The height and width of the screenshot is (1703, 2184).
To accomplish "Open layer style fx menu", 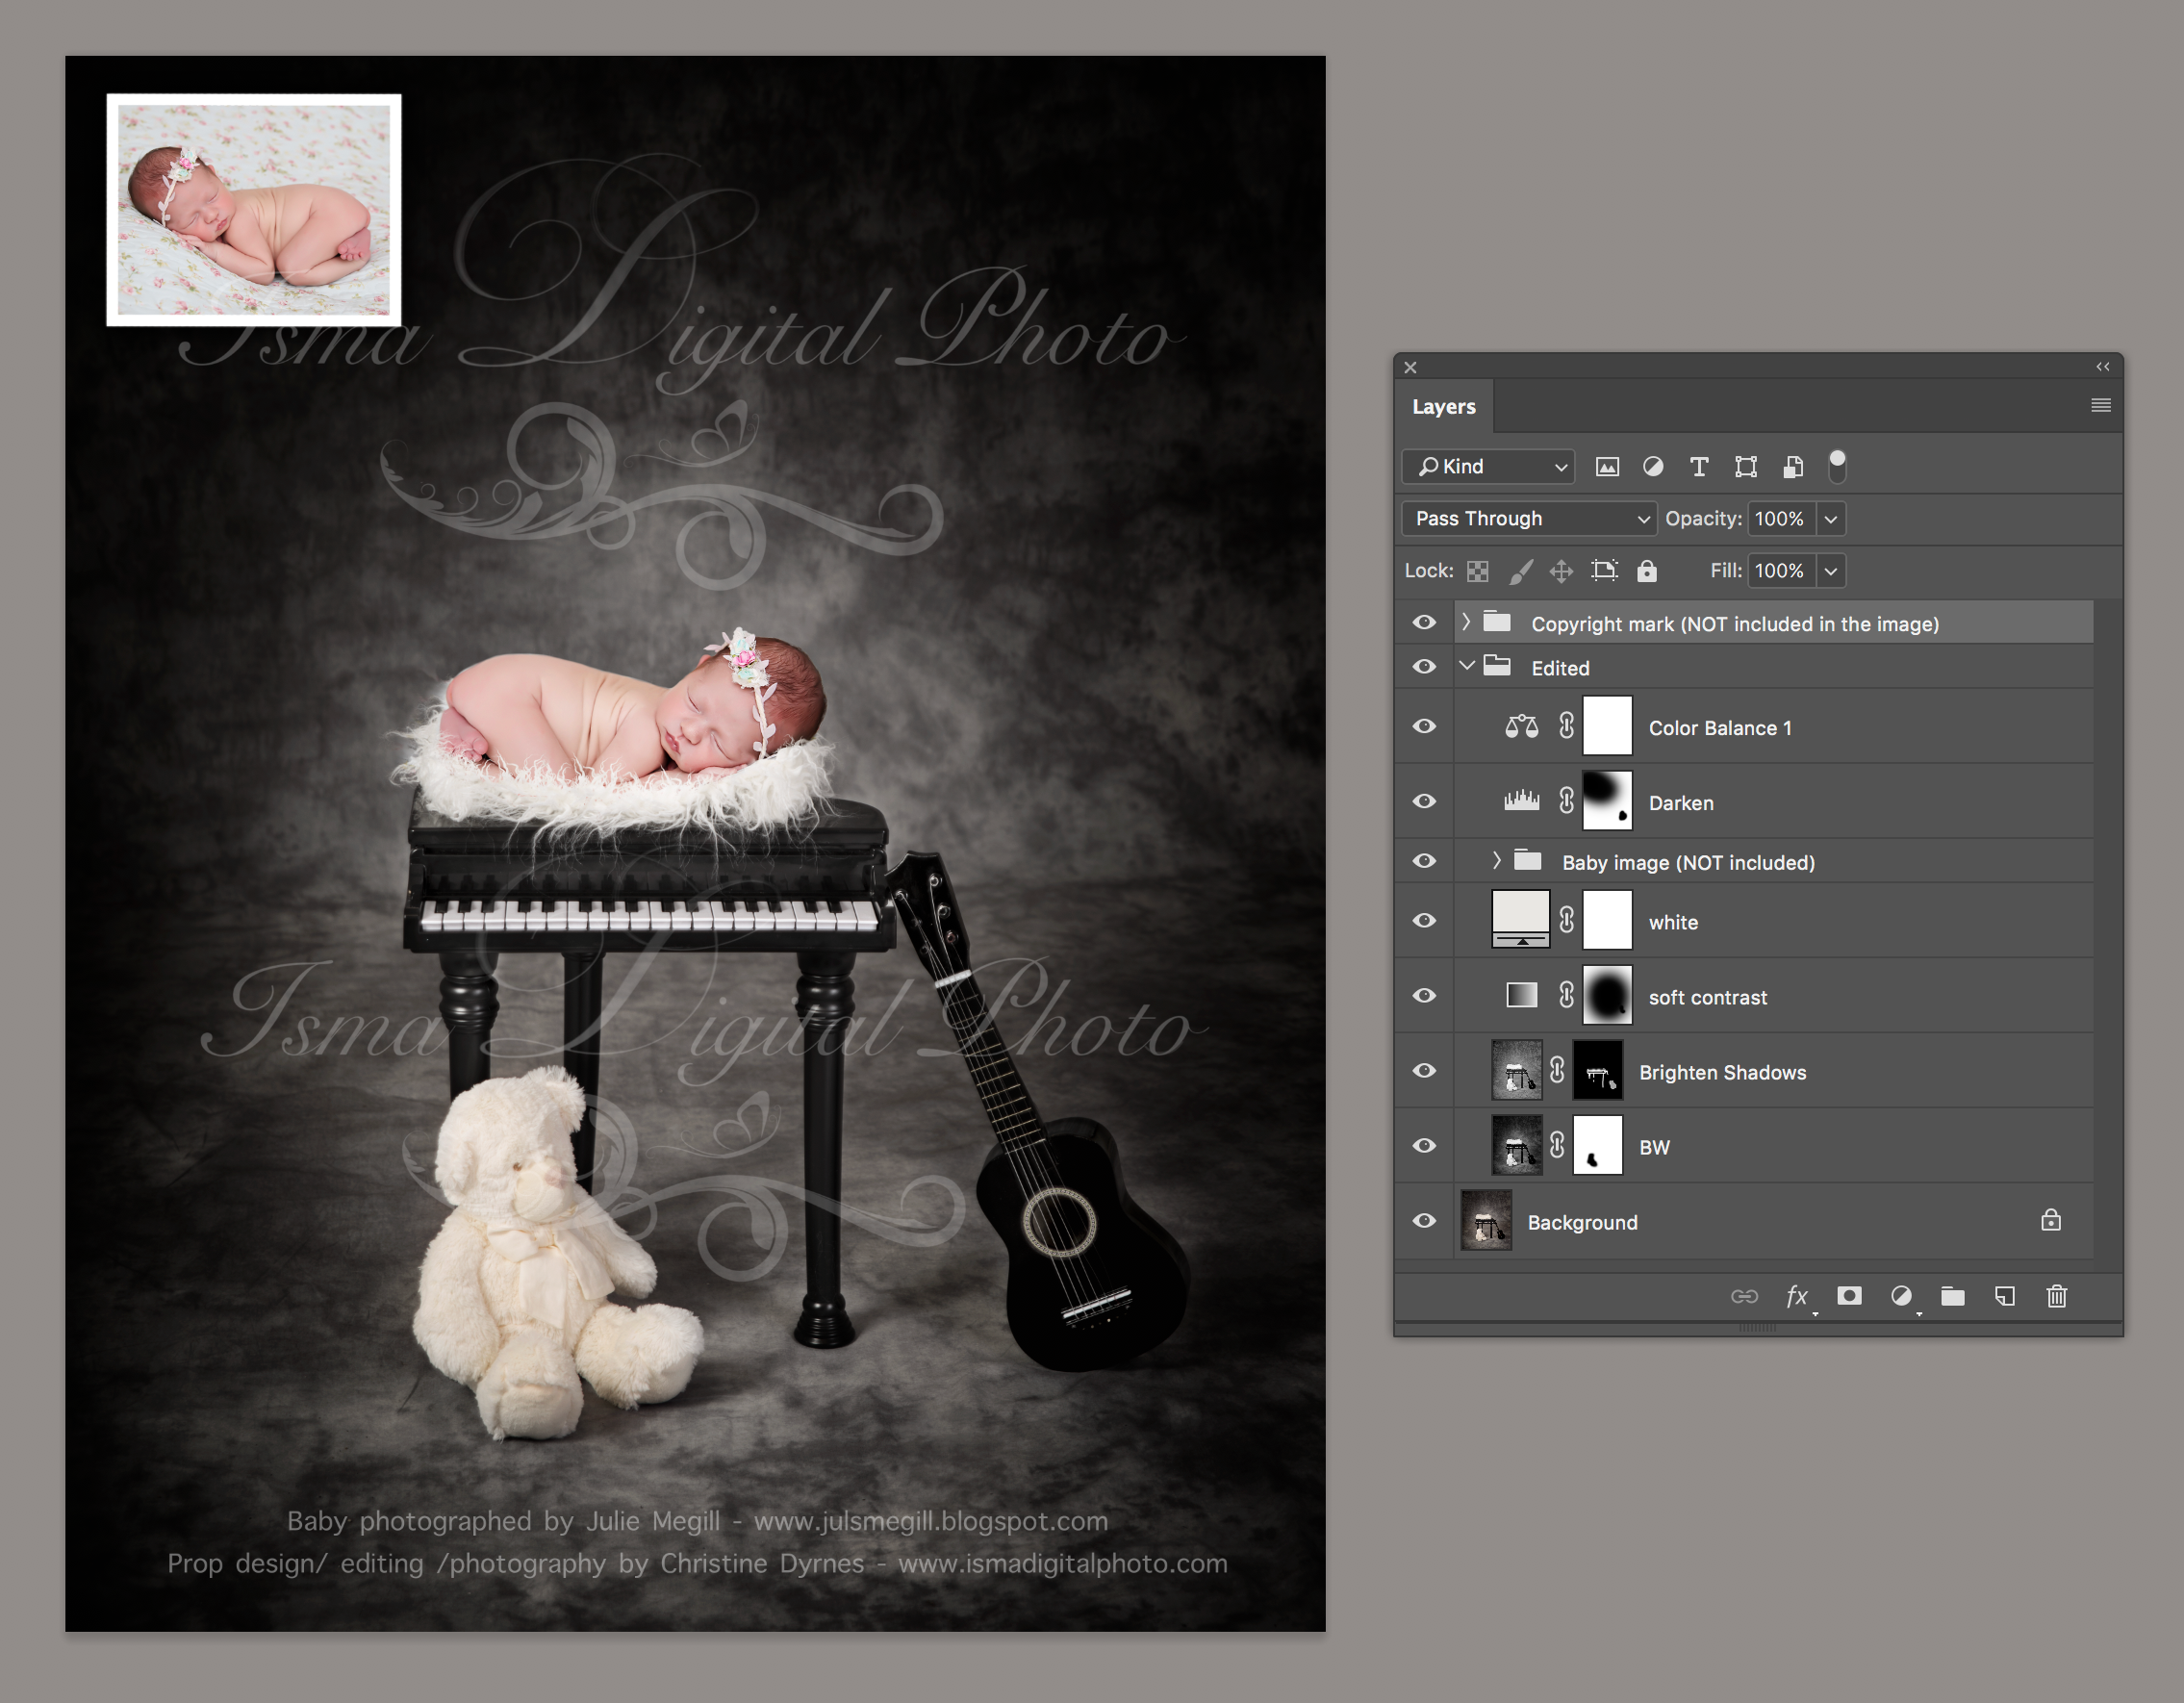I will point(1797,1297).
